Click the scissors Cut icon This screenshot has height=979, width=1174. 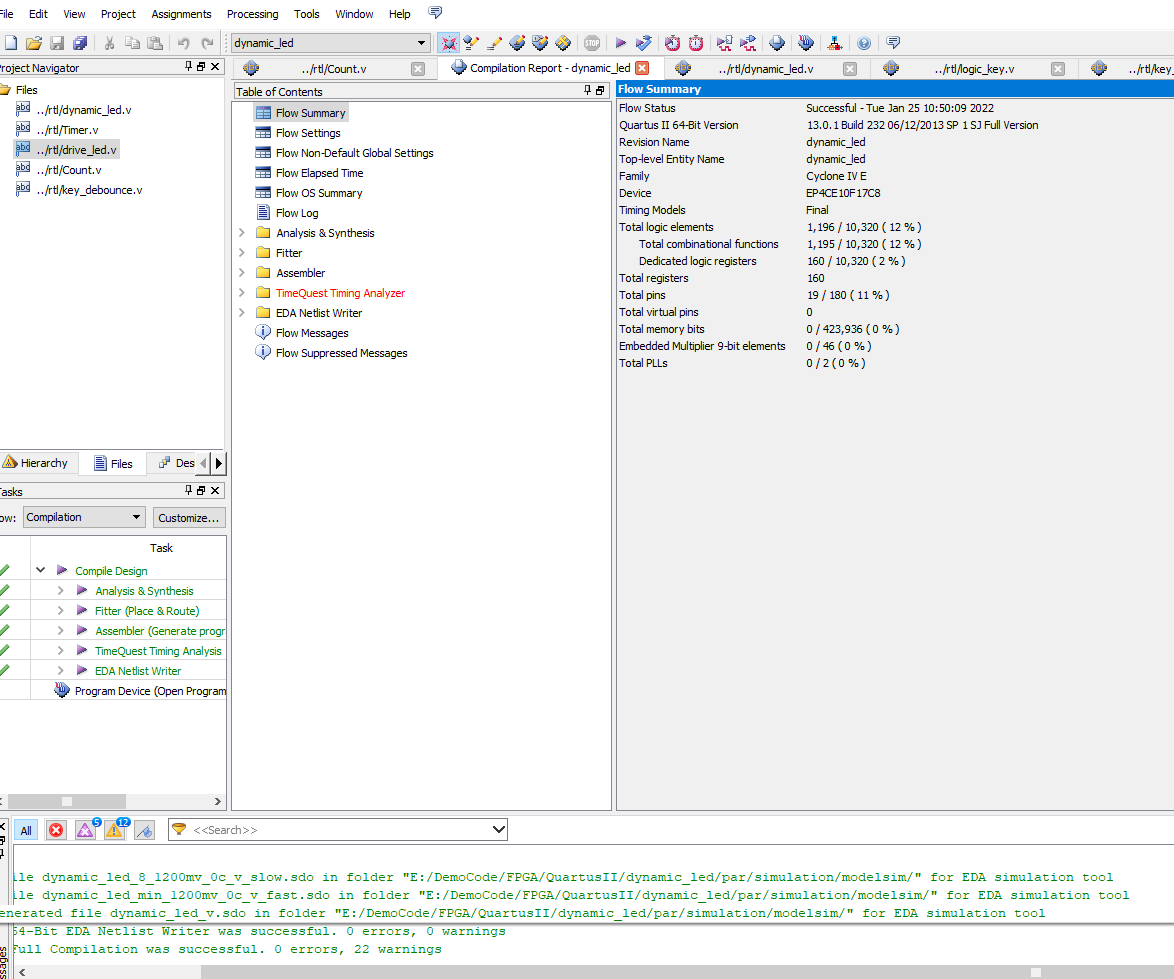tap(109, 43)
